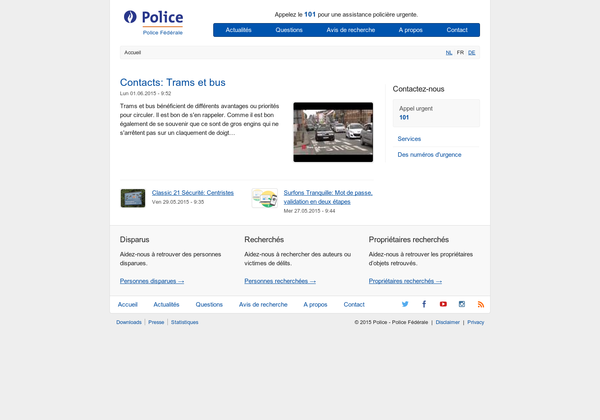Select the Recherchés section heading

pyautogui.click(x=264, y=240)
